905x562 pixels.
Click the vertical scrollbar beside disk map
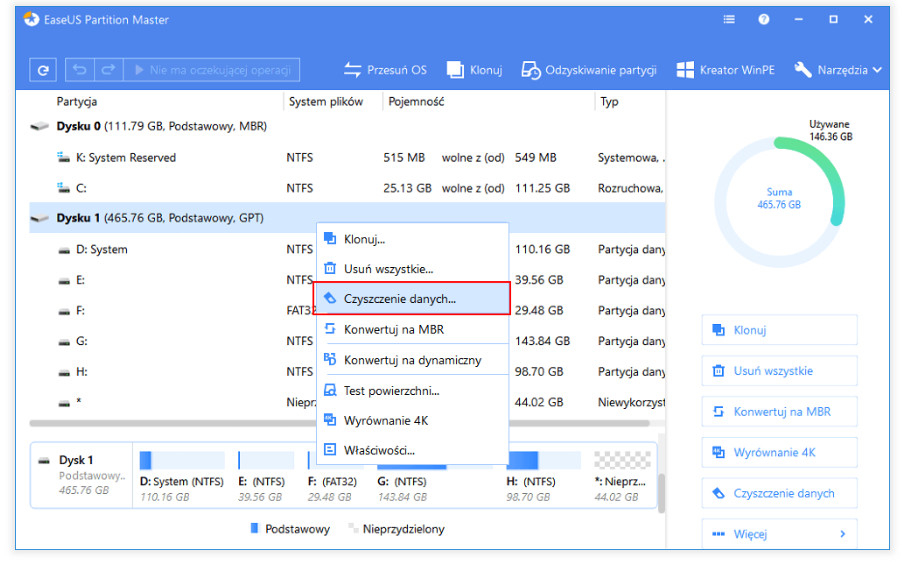[x=661, y=492]
